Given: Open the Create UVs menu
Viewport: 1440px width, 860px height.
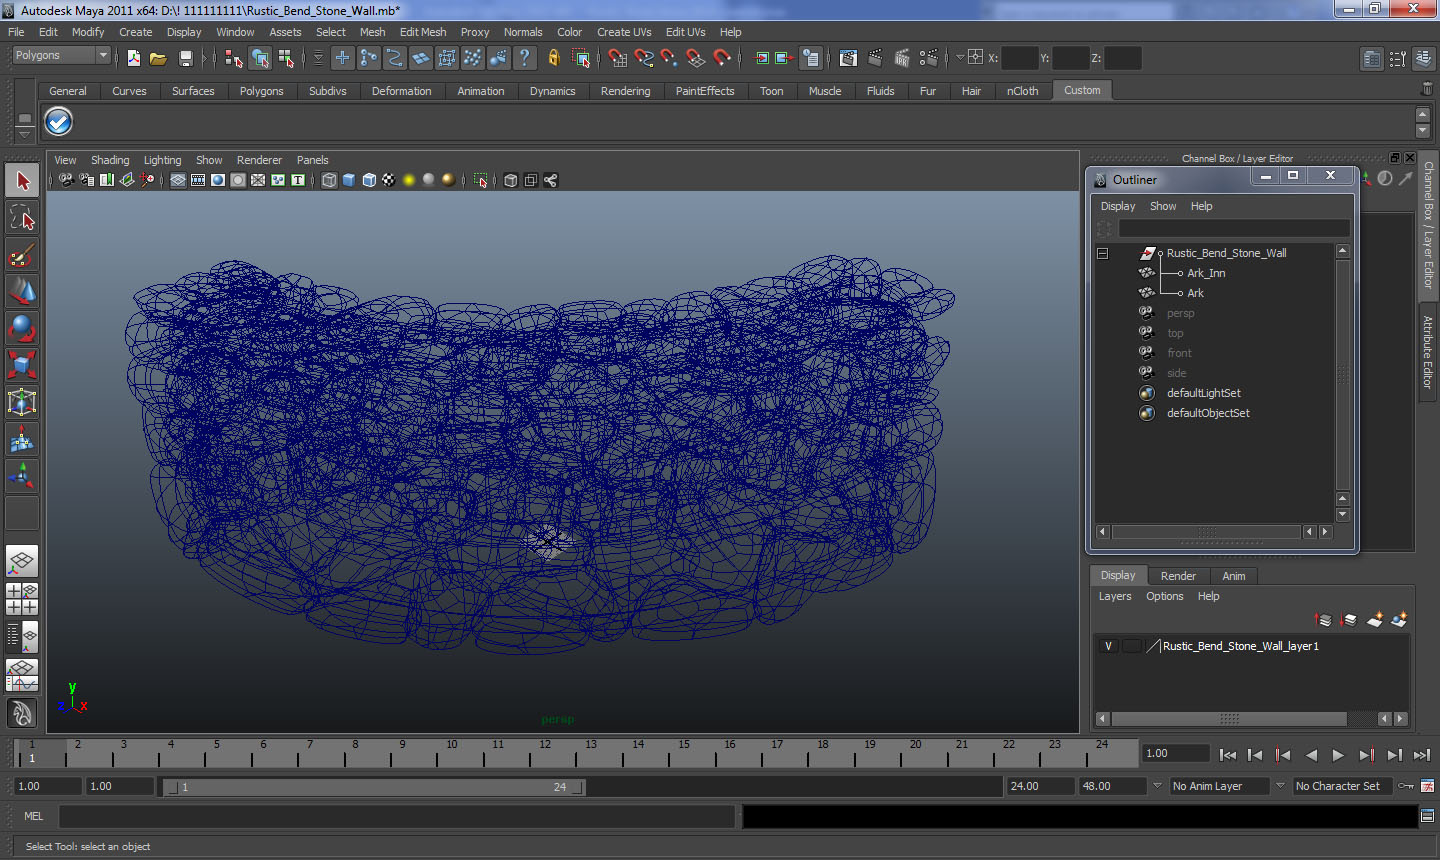Looking at the screenshot, I should pos(624,32).
